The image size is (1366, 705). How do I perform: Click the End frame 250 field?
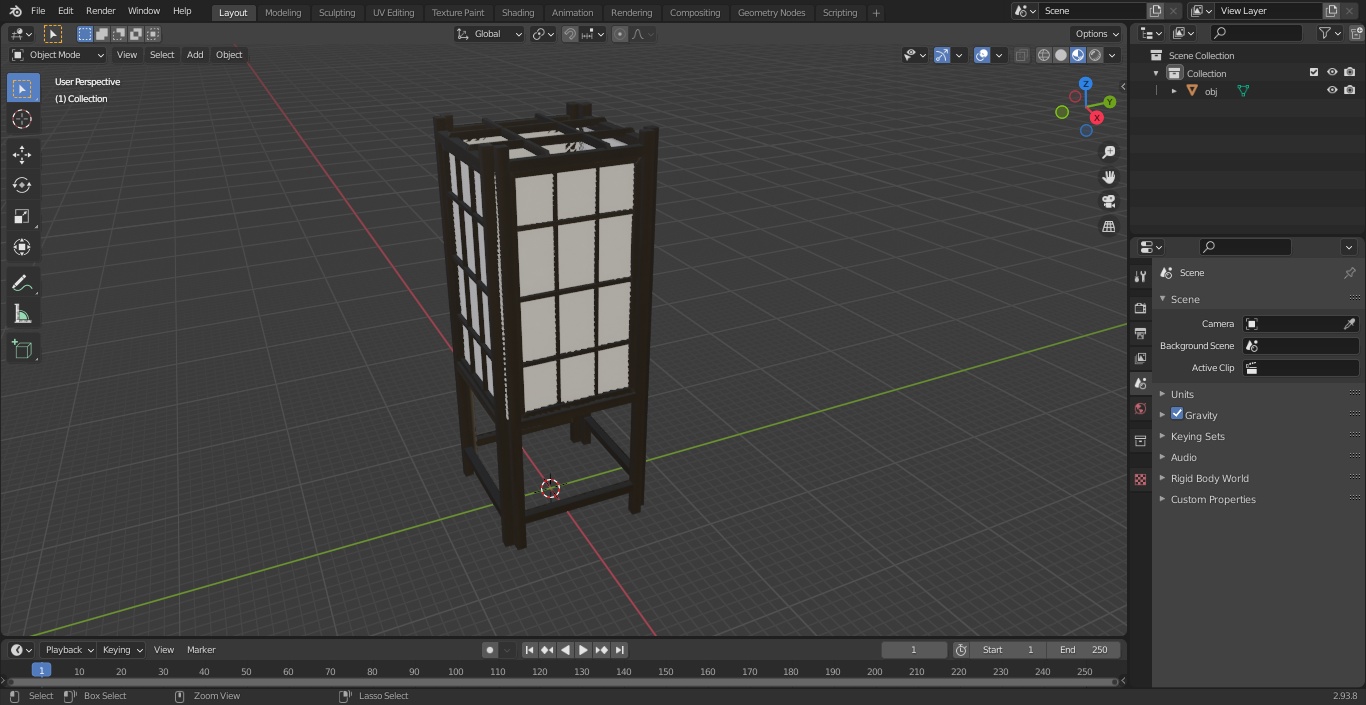tap(1083, 650)
